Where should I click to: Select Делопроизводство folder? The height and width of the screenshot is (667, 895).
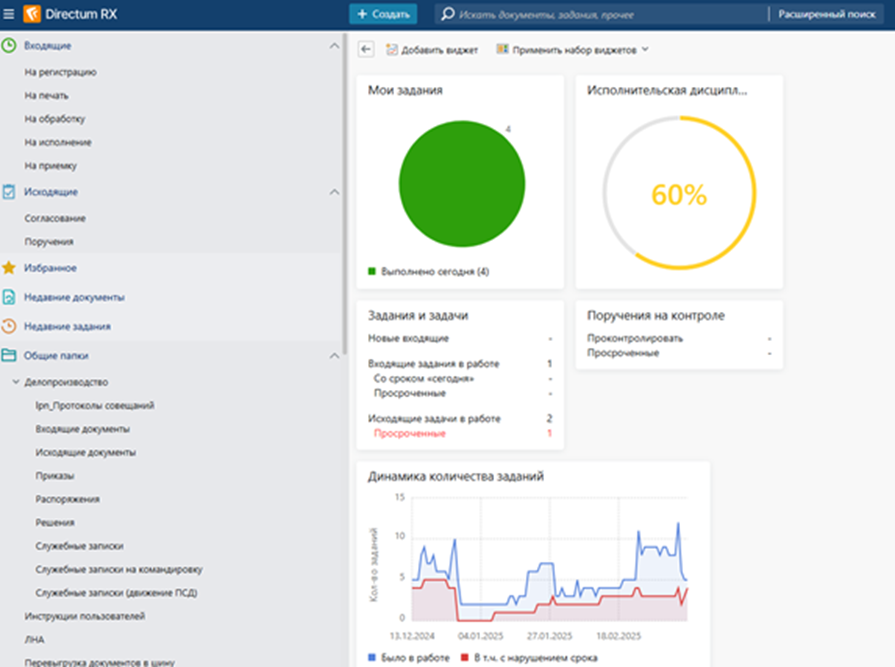pos(66,382)
